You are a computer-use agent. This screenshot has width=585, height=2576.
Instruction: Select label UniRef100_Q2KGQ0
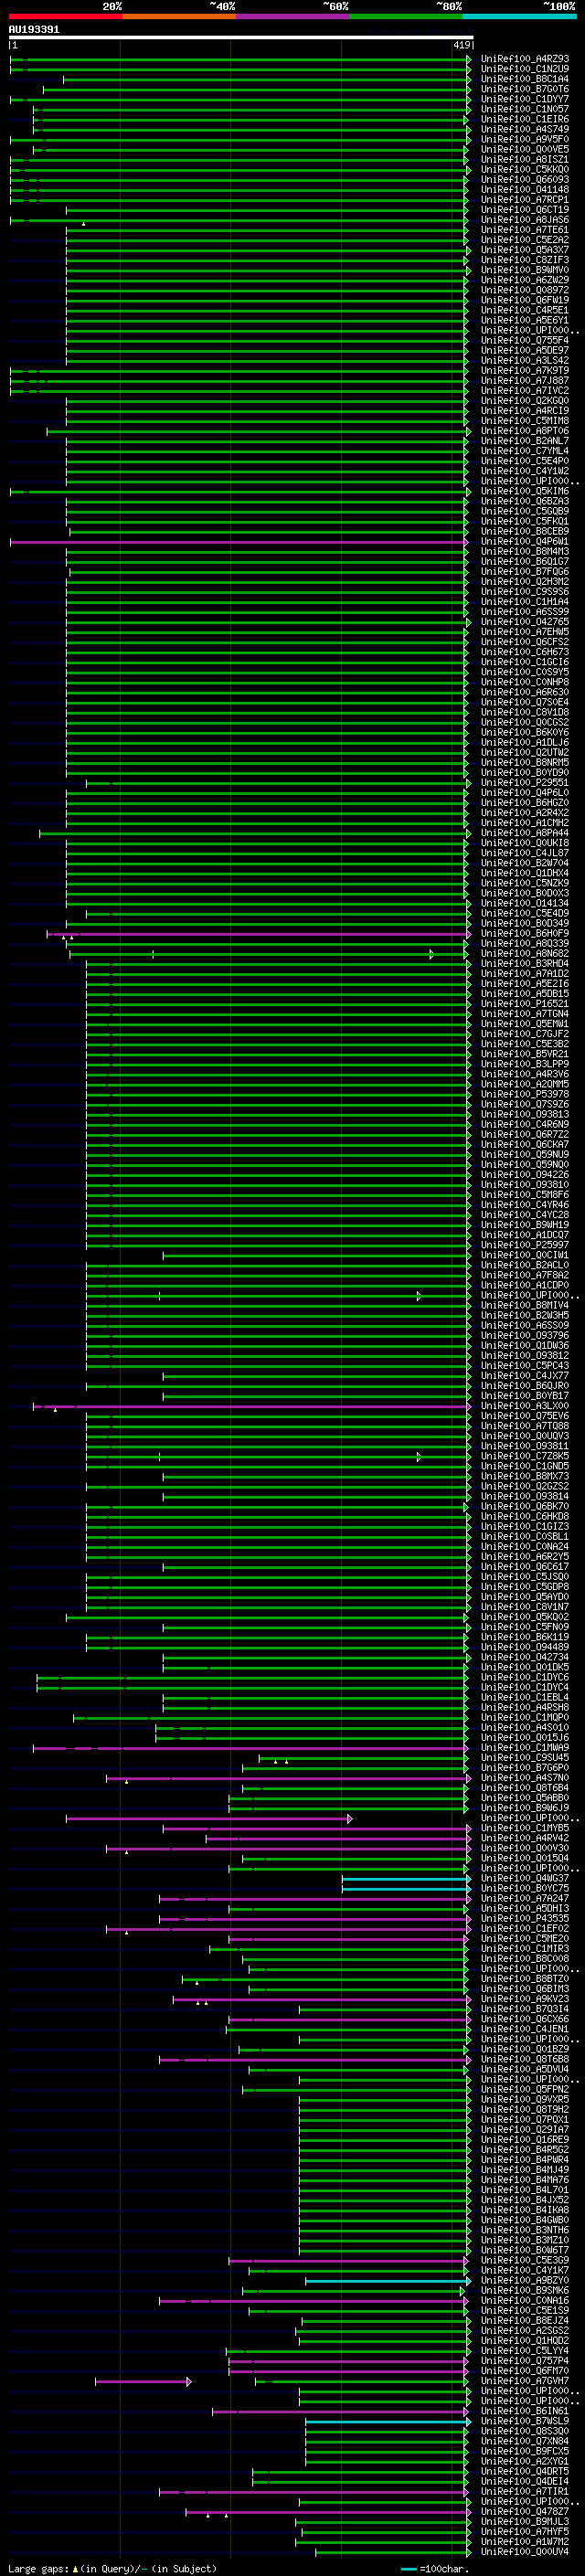point(525,401)
